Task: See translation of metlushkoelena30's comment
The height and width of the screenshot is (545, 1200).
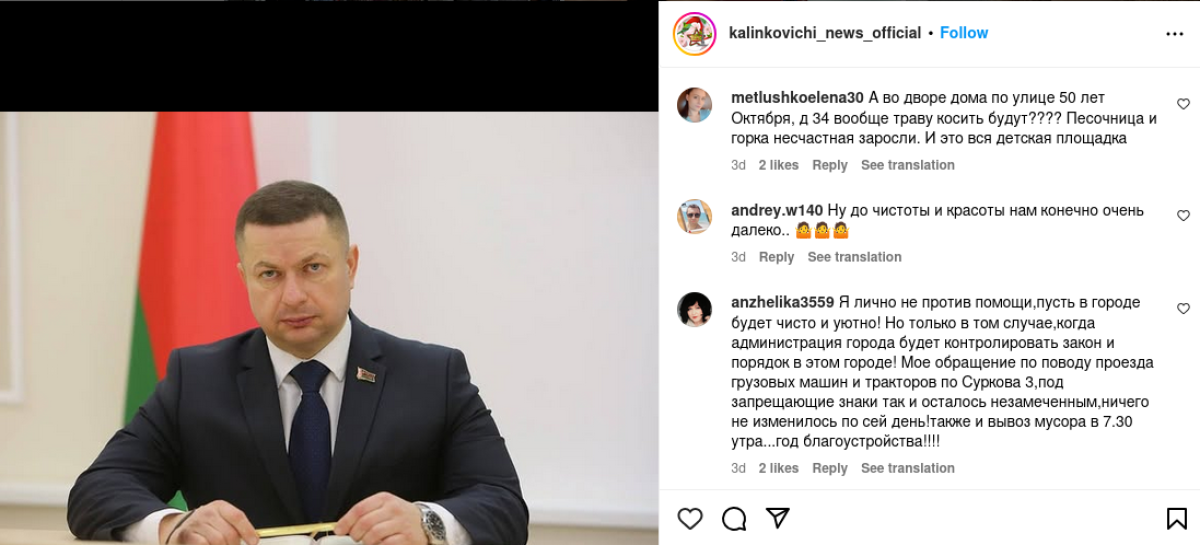Action: click(908, 165)
